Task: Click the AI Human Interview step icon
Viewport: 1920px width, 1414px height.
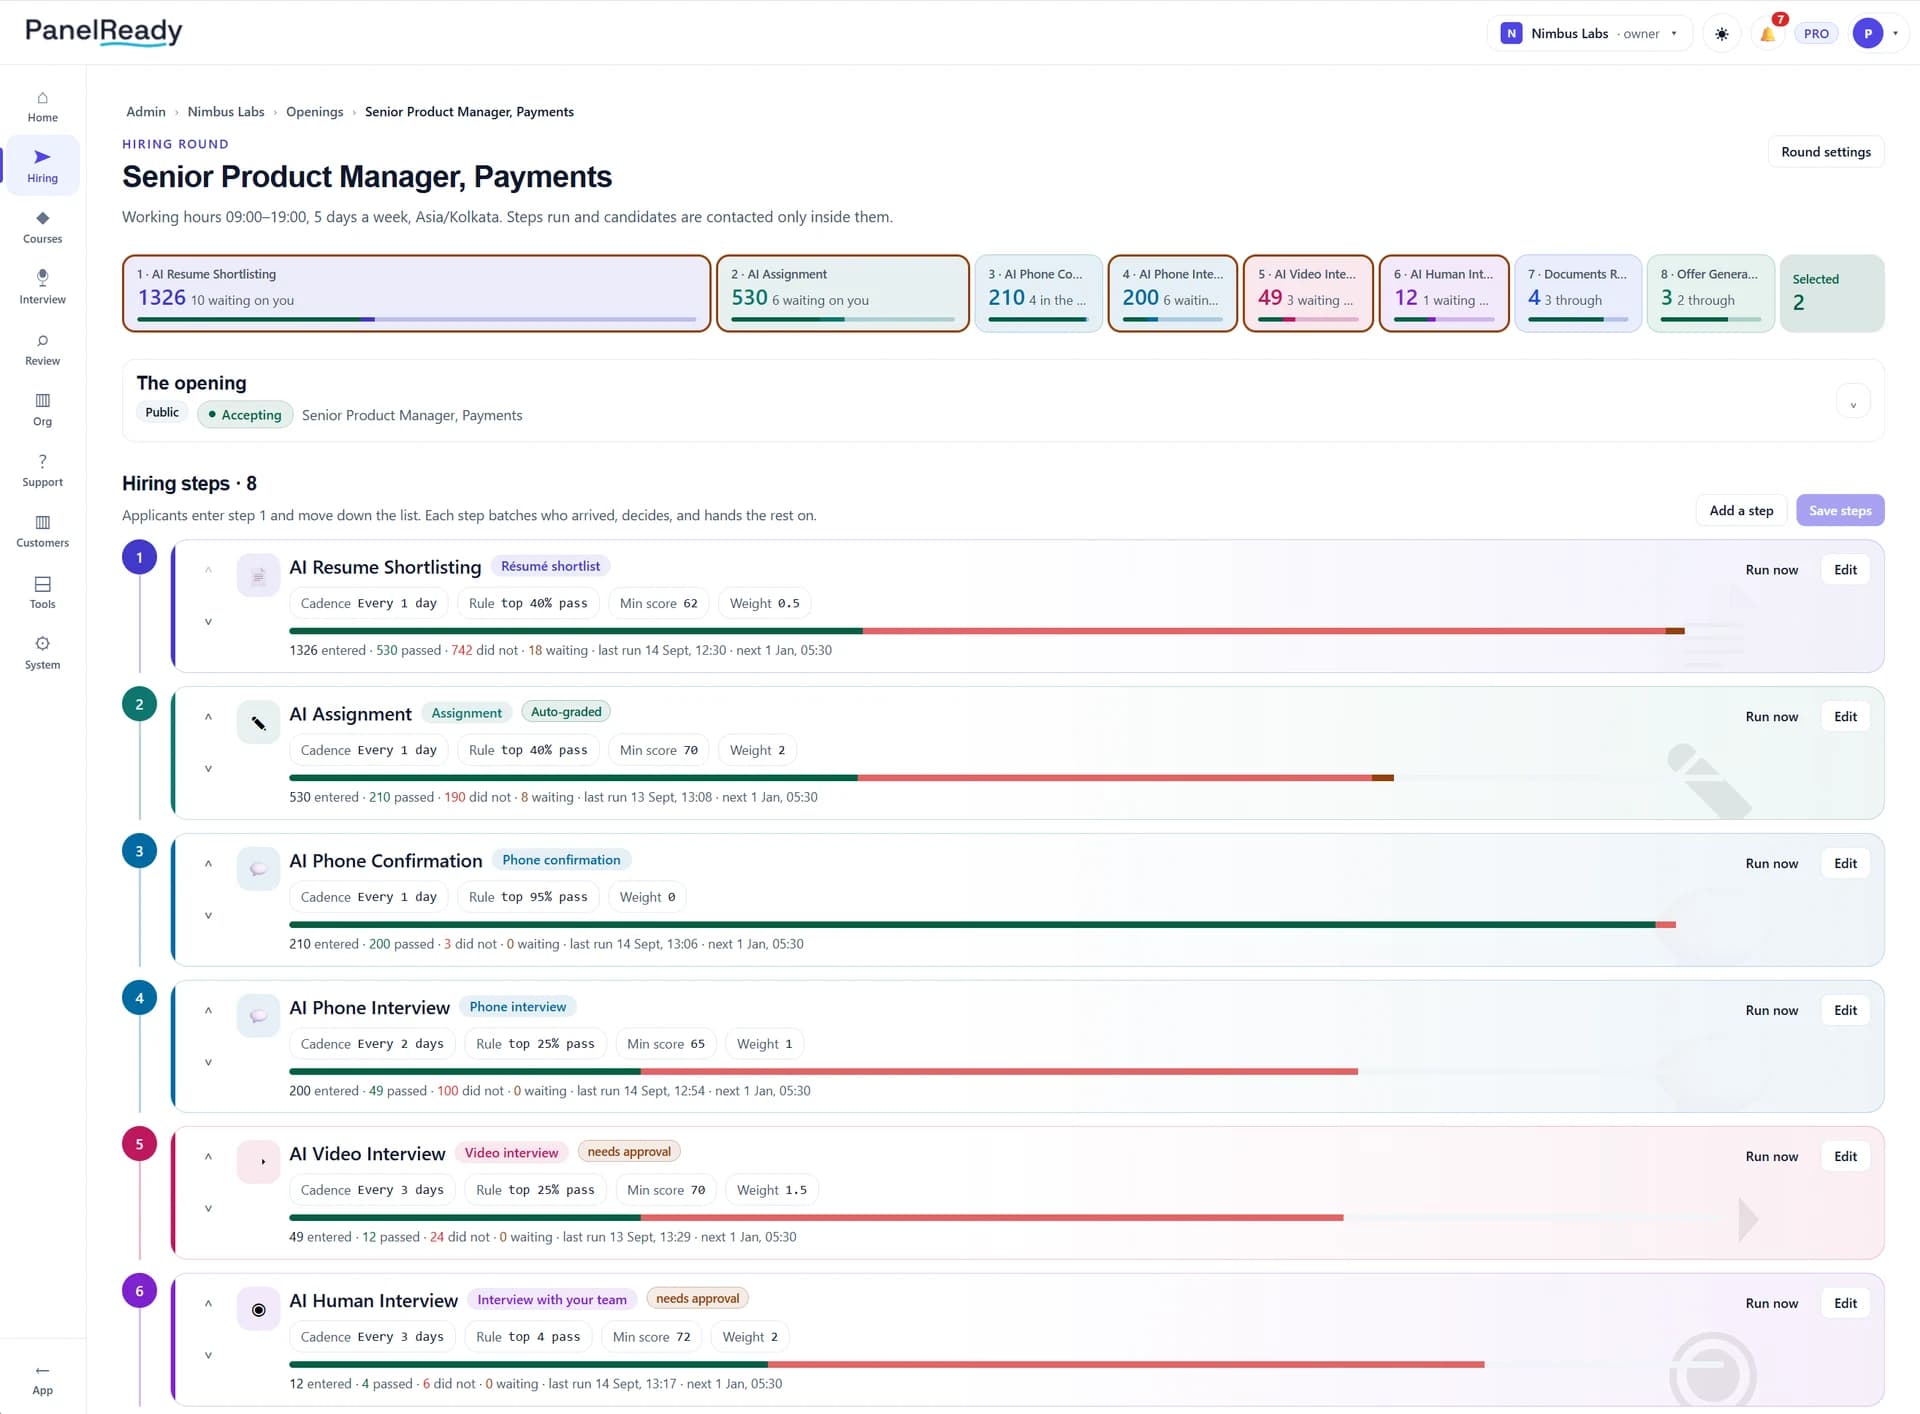Action: click(258, 1310)
